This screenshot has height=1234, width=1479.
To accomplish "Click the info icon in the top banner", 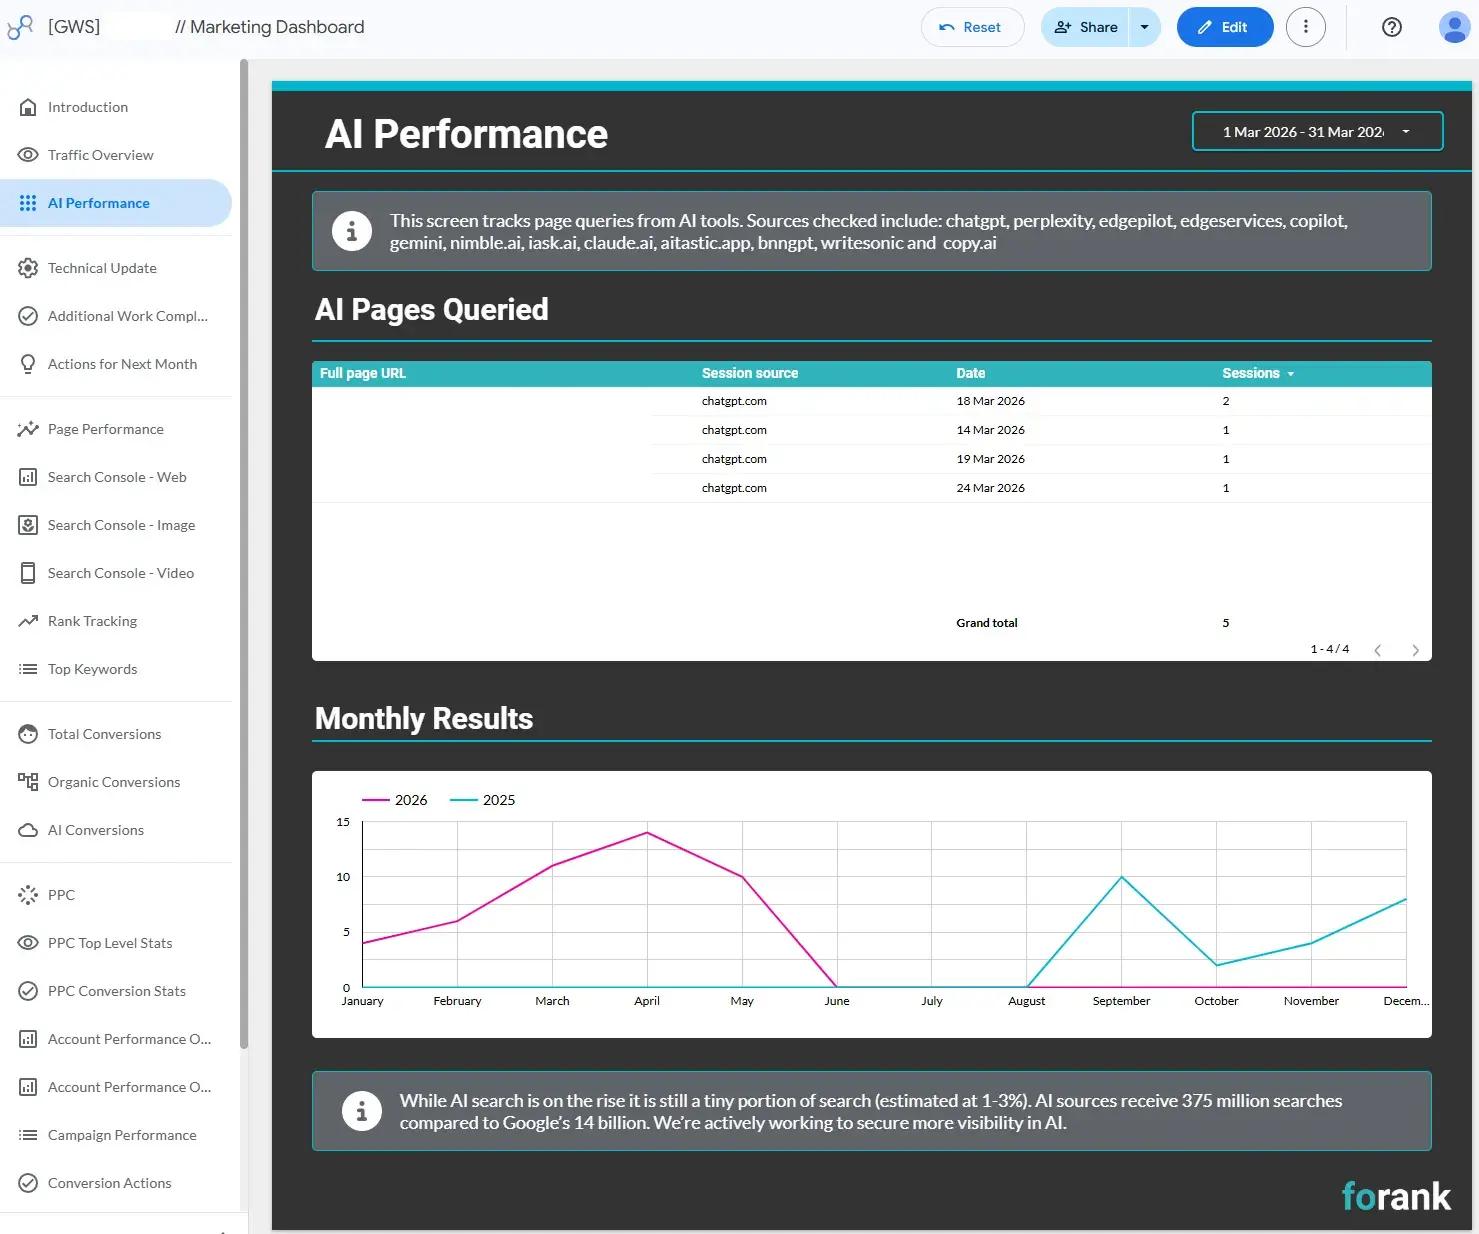I will [352, 231].
